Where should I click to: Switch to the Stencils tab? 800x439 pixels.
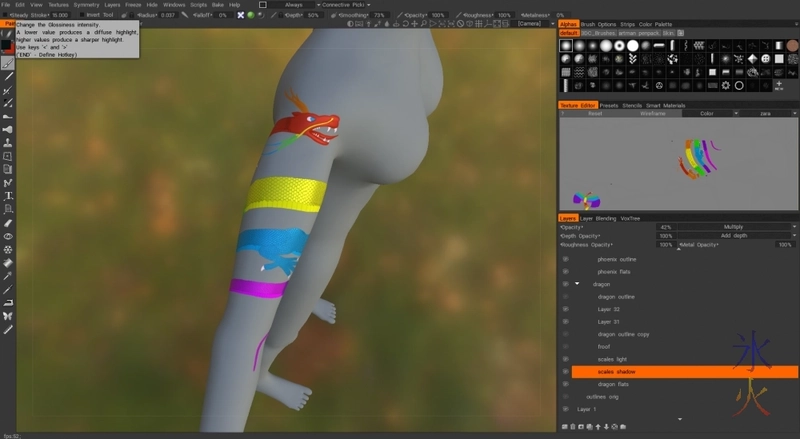pos(632,105)
